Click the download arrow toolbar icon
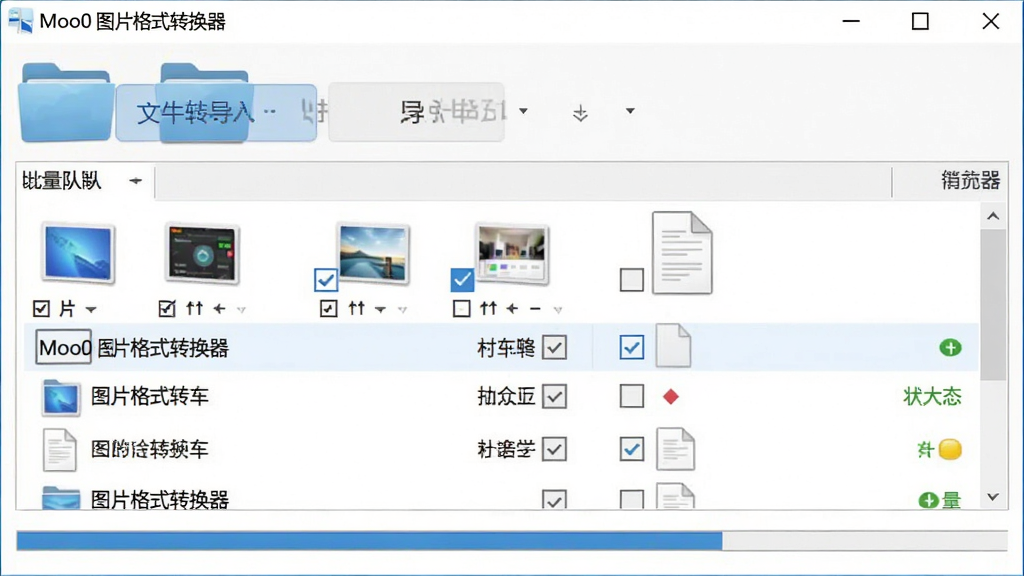 tap(580, 113)
